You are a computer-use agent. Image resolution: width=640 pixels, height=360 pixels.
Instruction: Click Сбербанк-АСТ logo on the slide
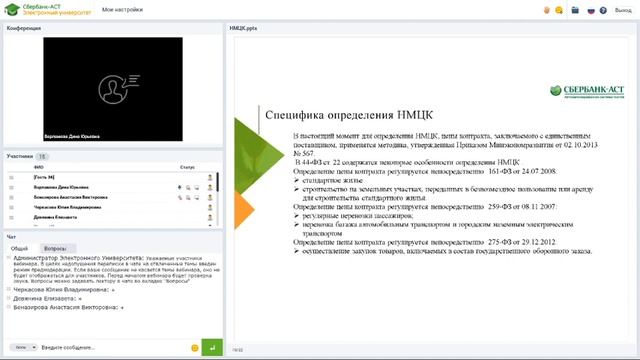pyautogui.click(x=587, y=91)
